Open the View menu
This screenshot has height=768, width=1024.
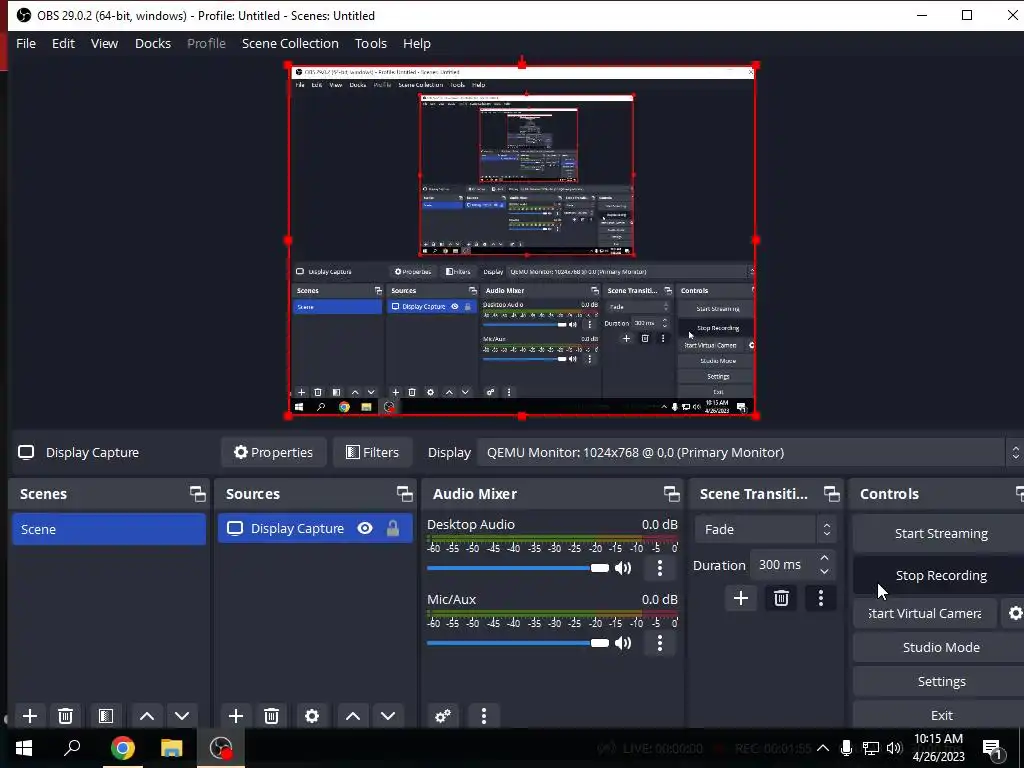(x=104, y=44)
